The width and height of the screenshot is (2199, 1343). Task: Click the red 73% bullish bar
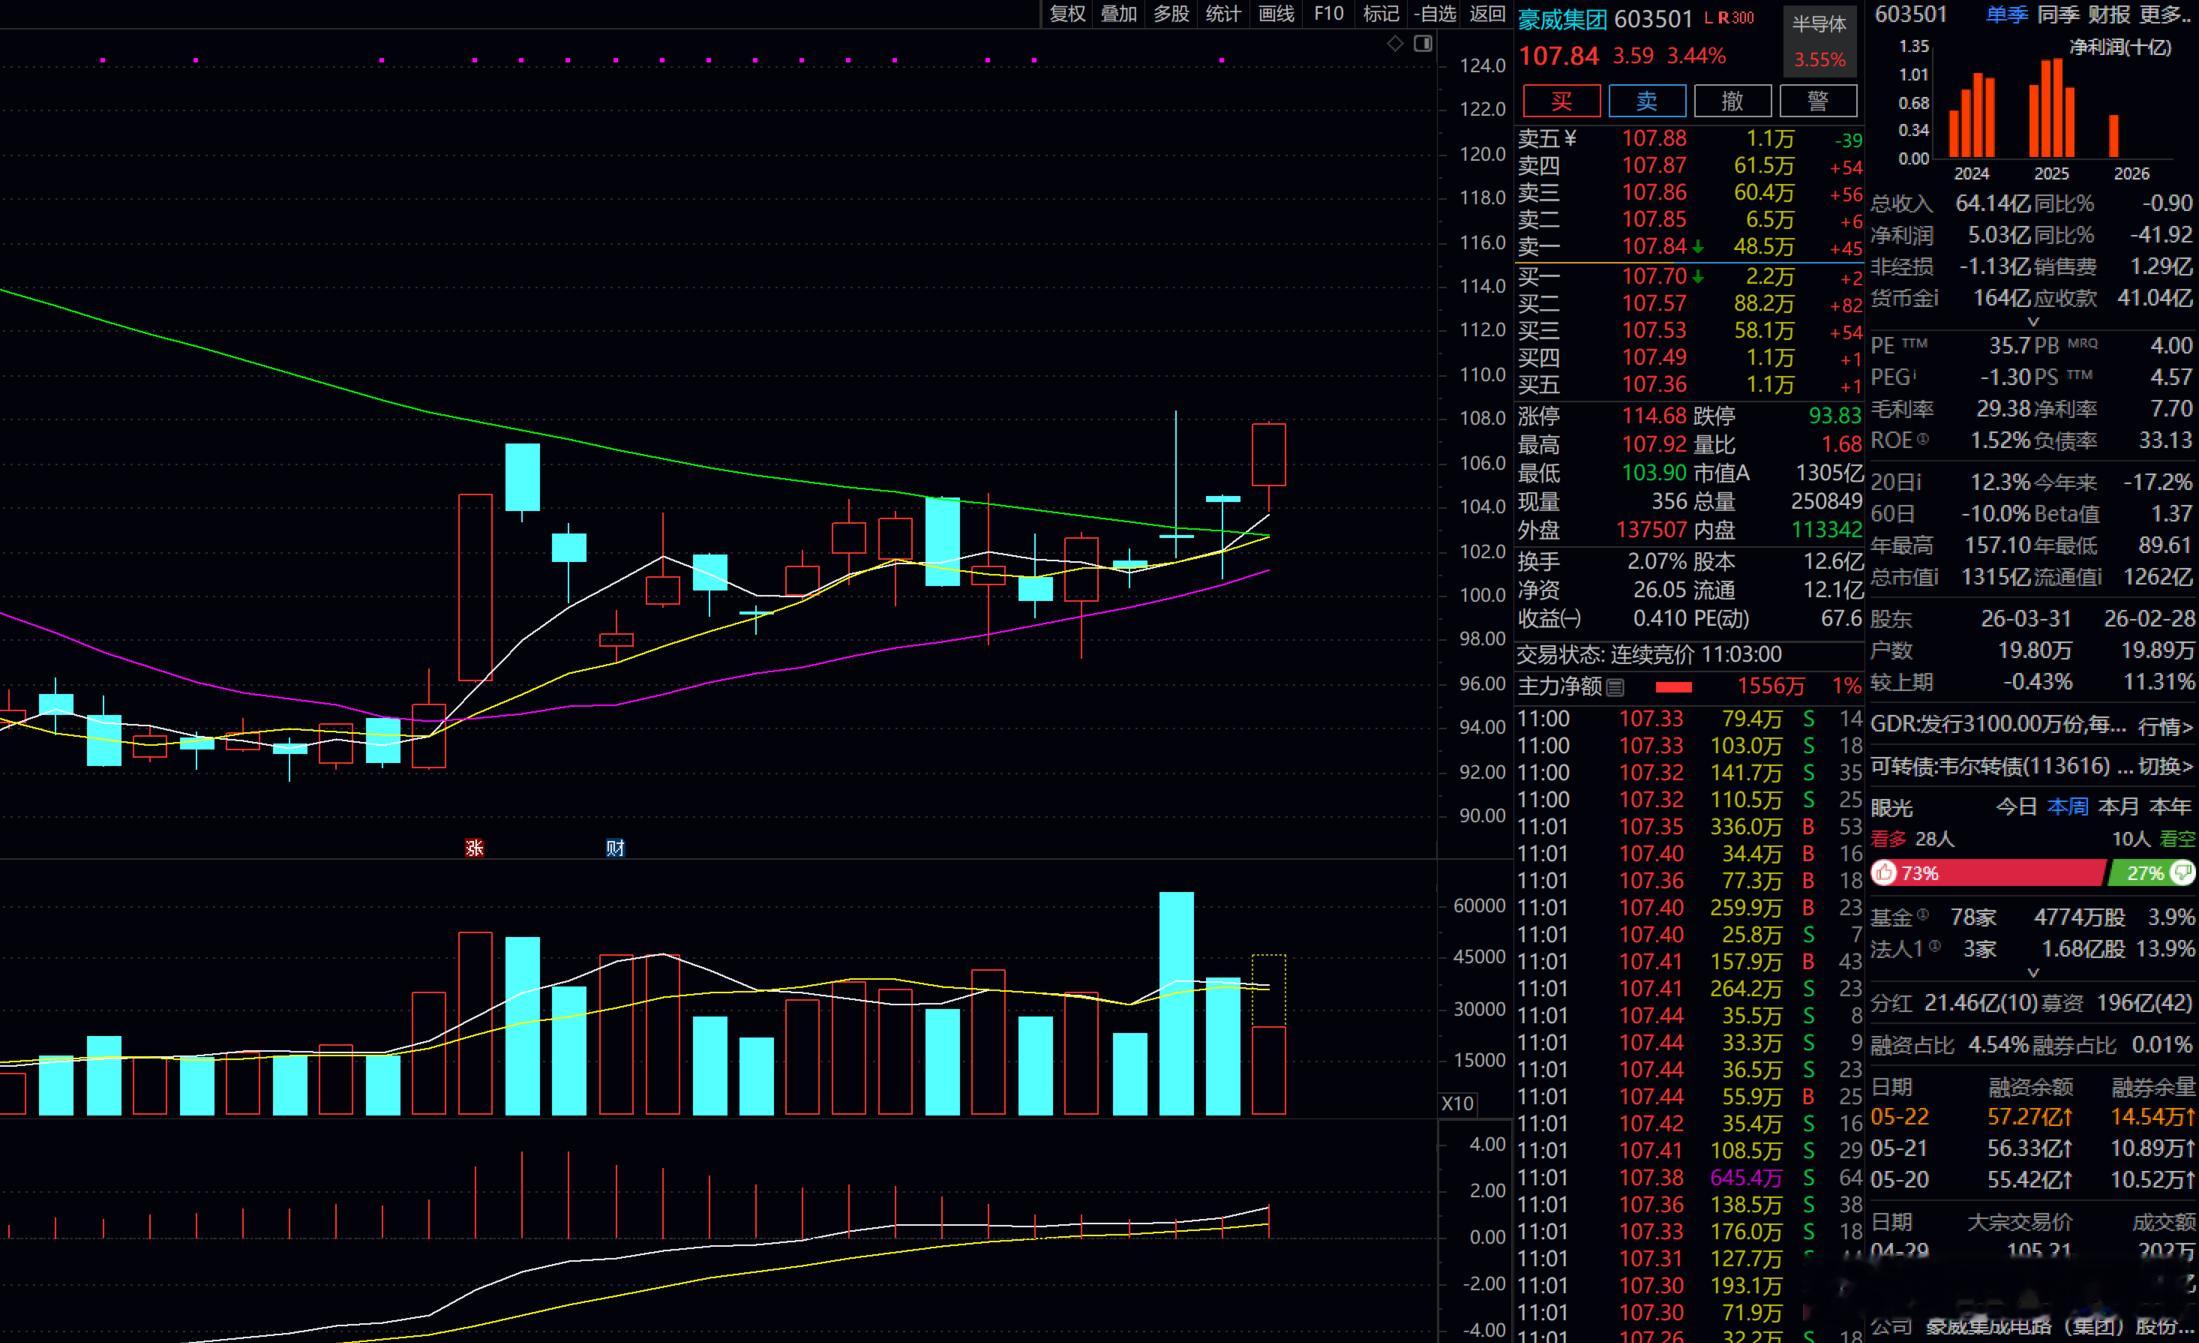click(1988, 873)
